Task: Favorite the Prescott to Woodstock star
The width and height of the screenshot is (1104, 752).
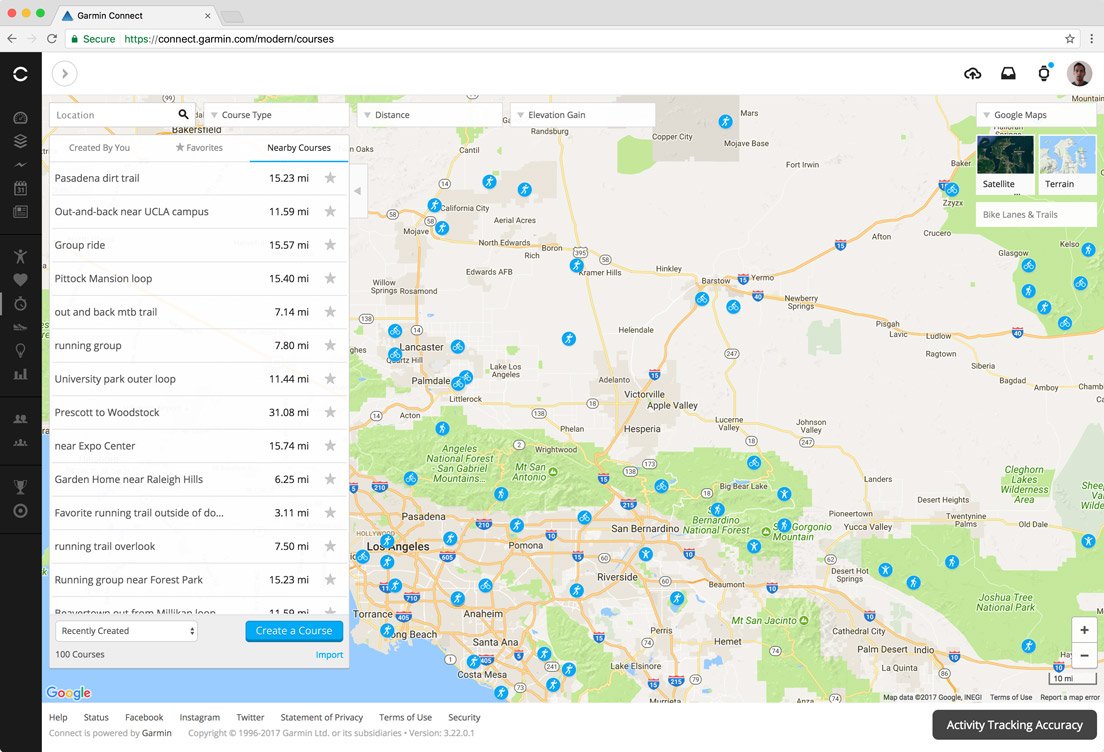Action: click(x=330, y=412)
